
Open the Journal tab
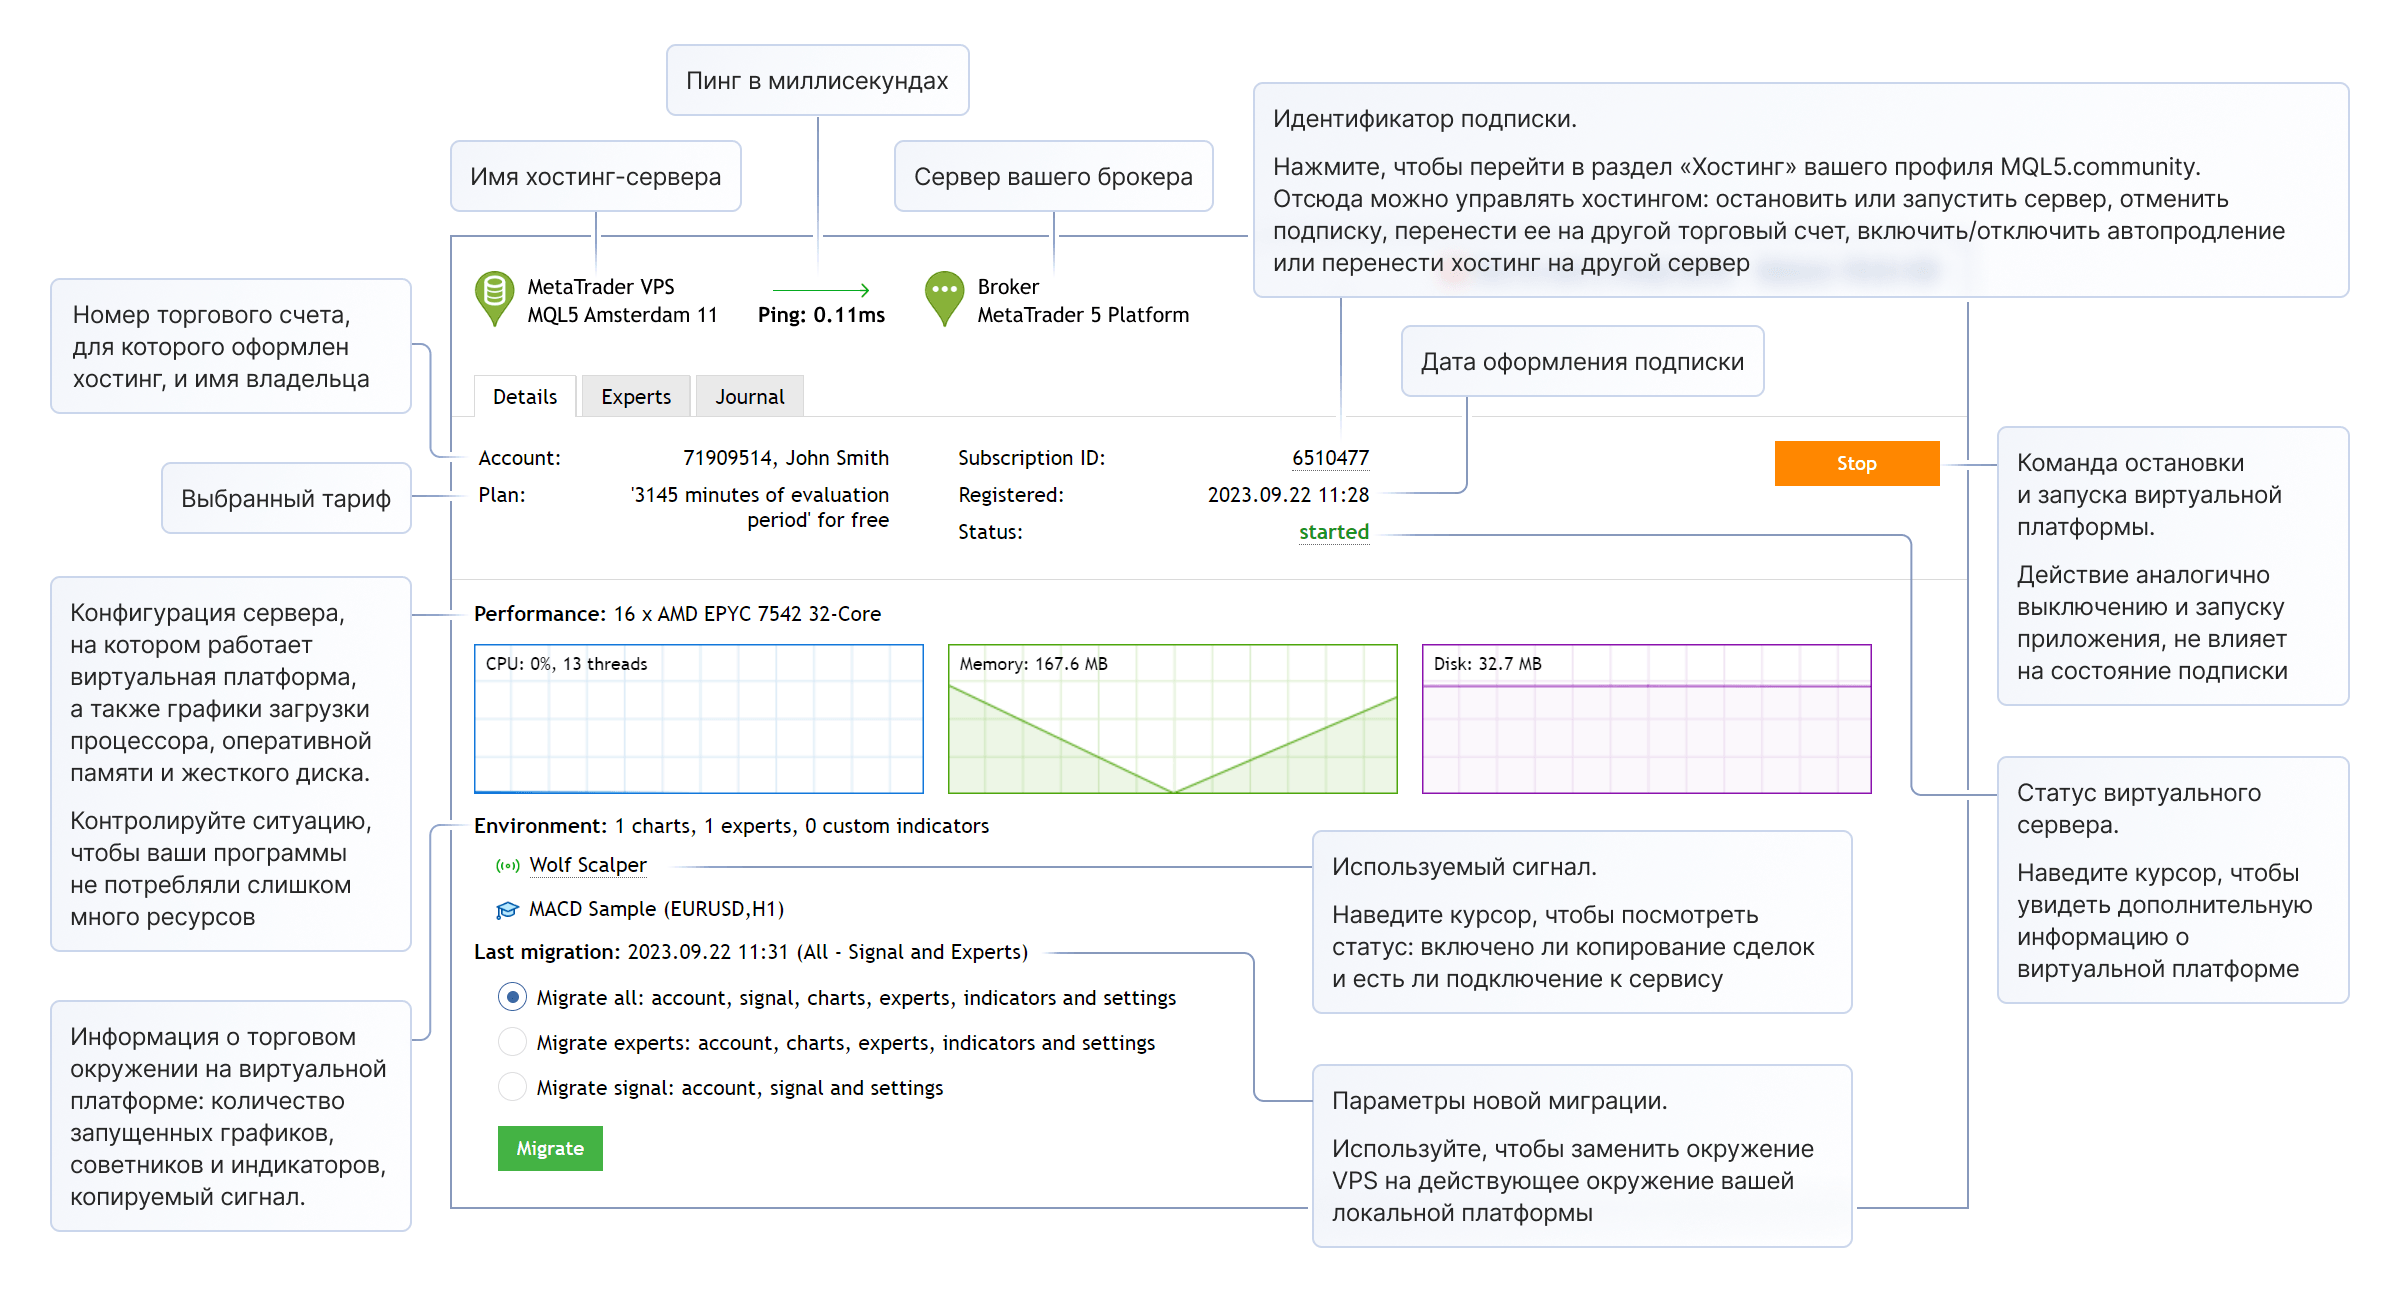[749, 397]
